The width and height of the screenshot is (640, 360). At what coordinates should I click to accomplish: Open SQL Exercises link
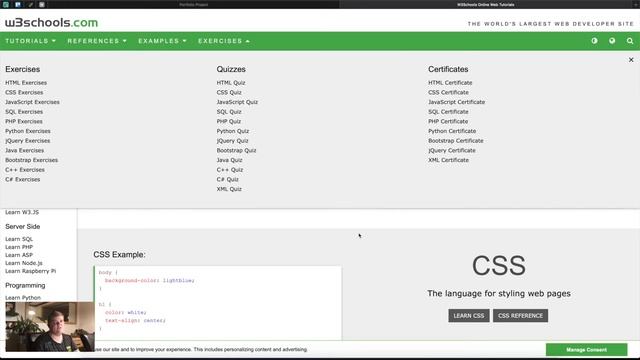tap(24, 111)
